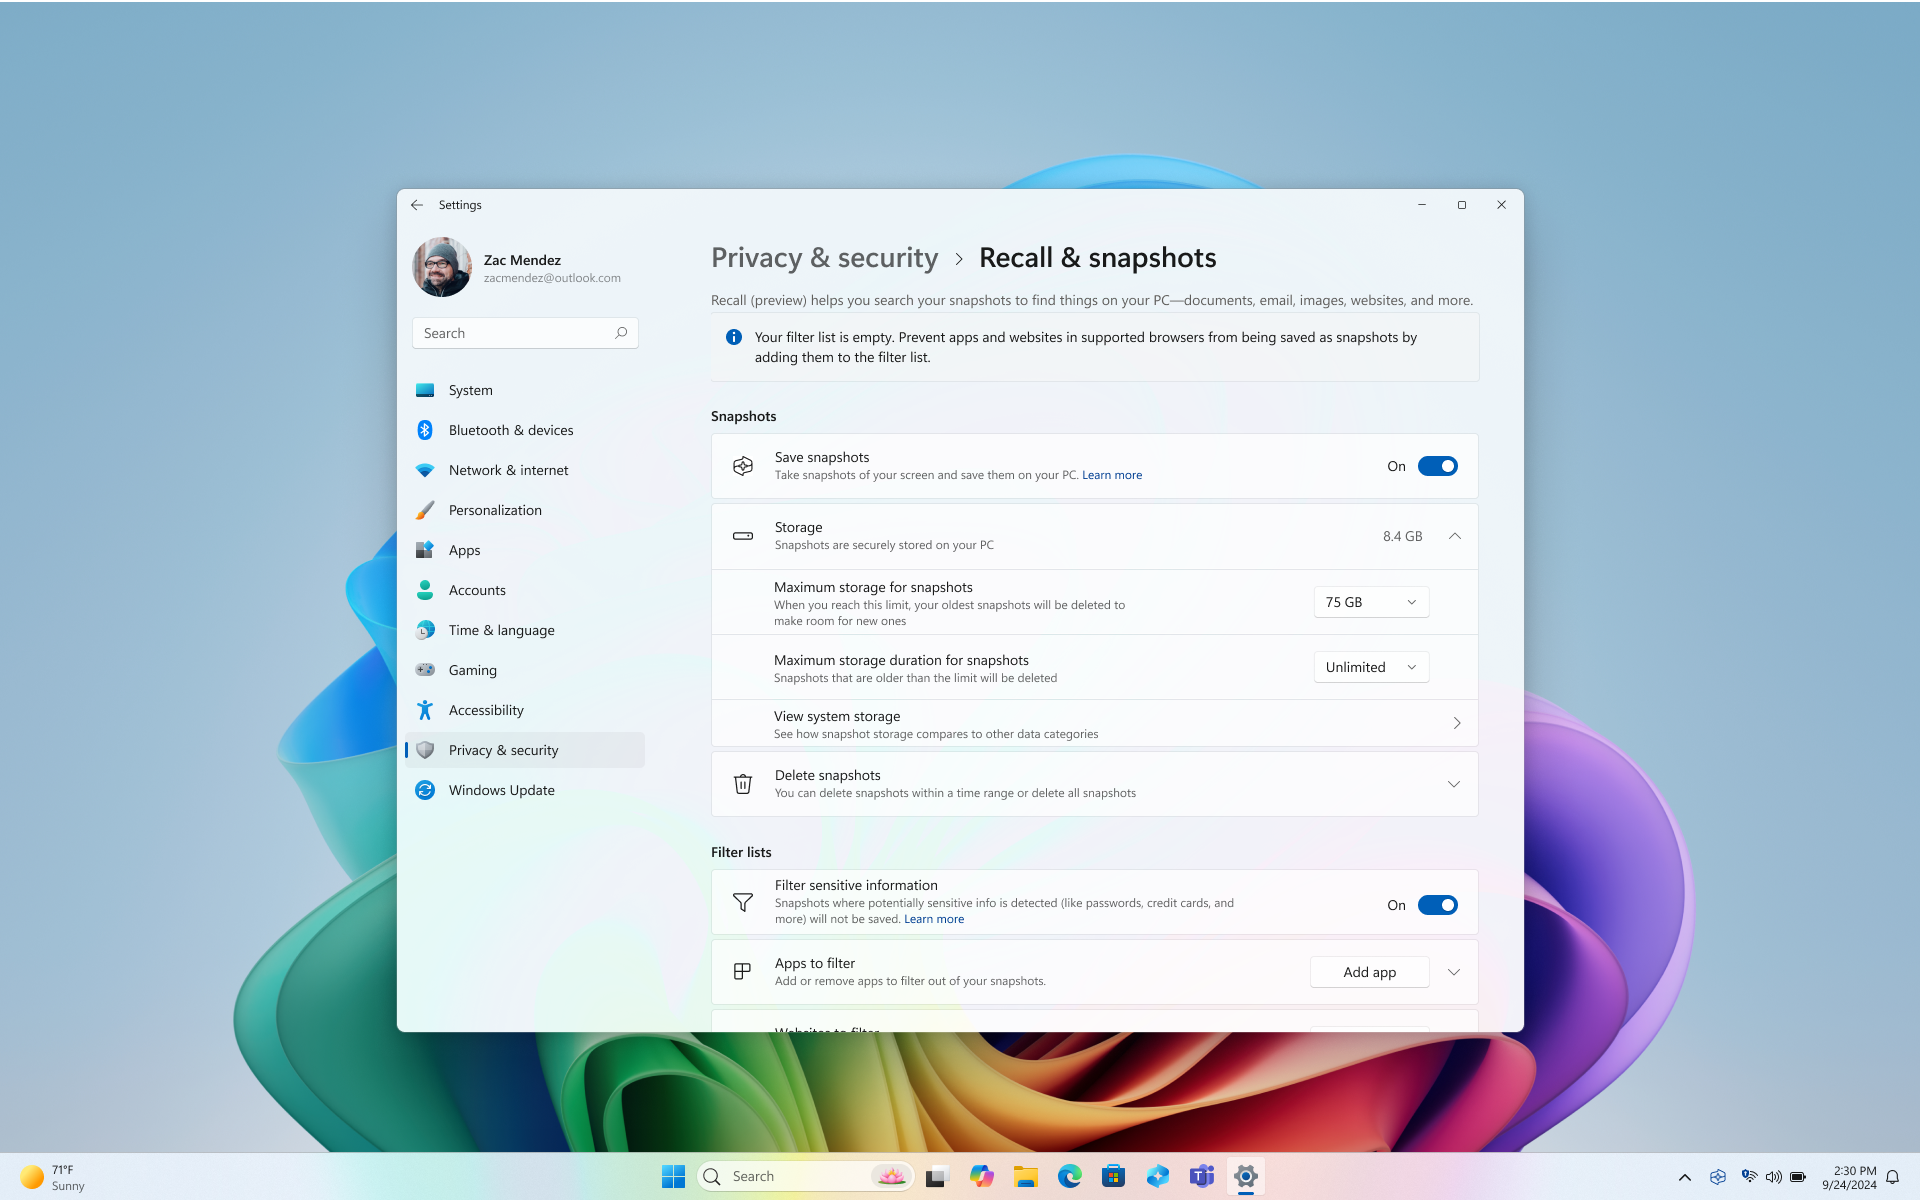Expand Maximum storage duration dropdown
This screenshot has height=1200, width=1920.
coord(1368,666)
